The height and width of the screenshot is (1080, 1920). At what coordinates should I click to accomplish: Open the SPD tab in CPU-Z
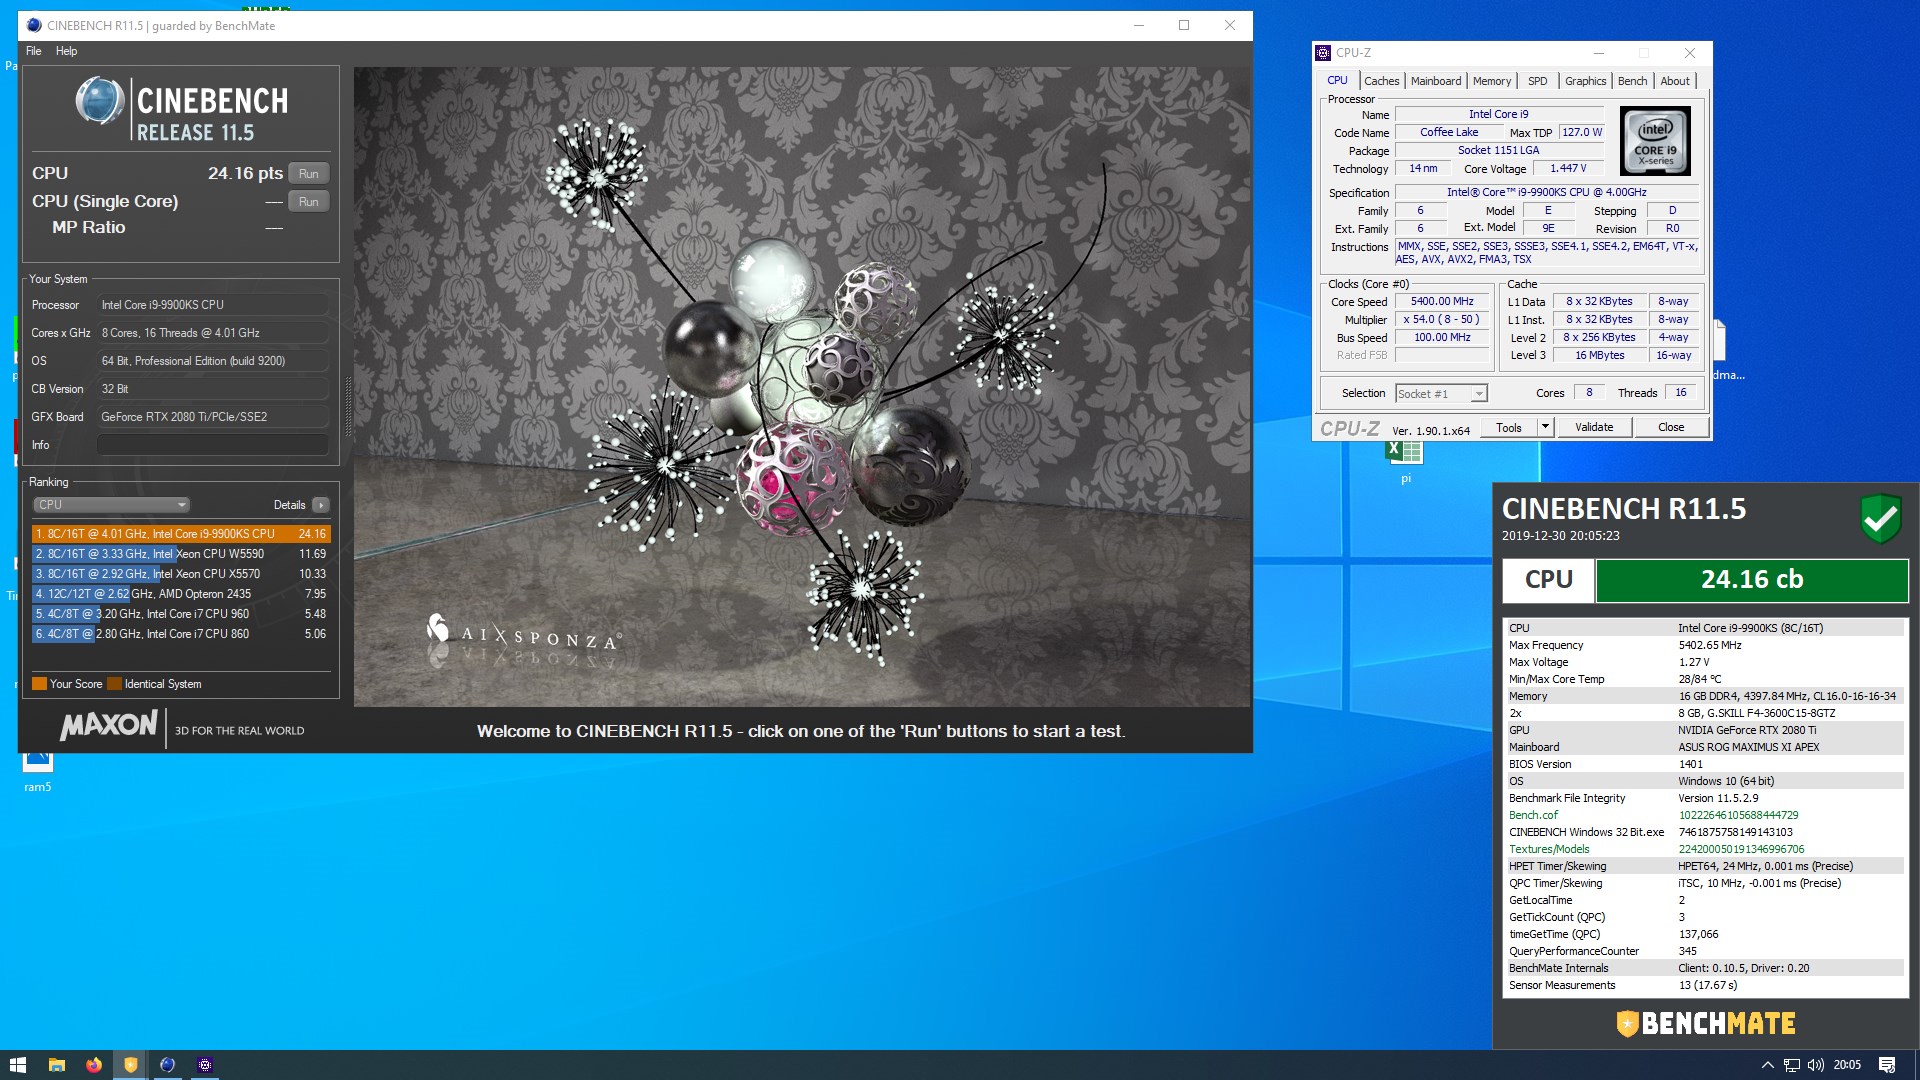click(x=1538, y=81)
